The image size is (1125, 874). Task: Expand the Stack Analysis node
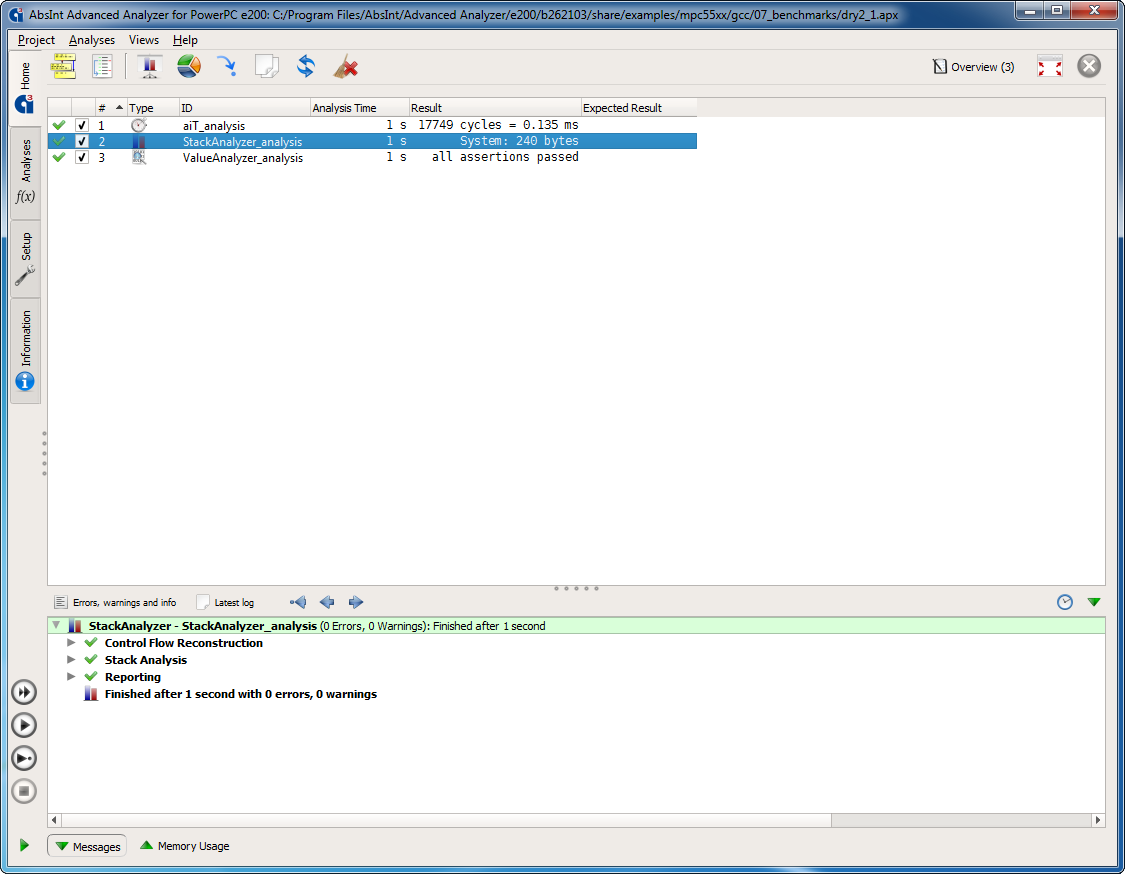71,659
